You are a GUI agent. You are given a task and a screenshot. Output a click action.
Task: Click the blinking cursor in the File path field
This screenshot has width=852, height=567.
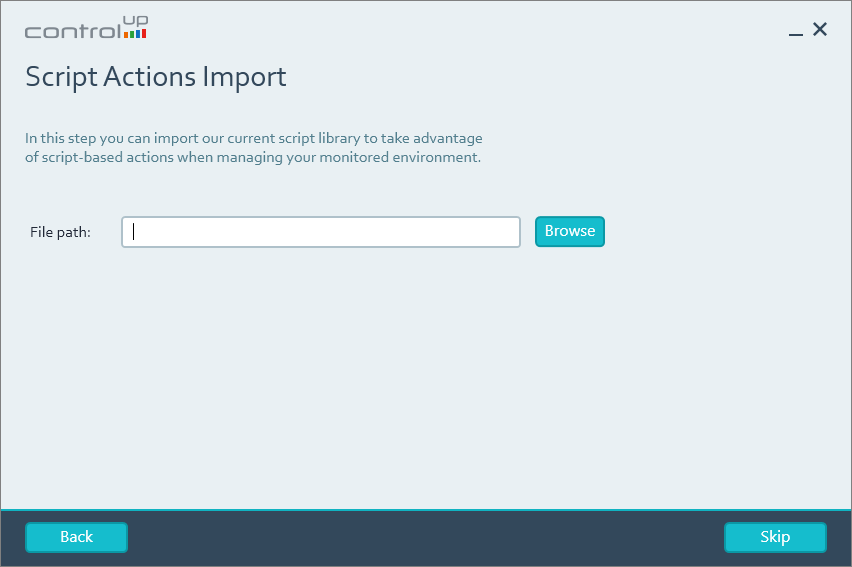[134, 232]
